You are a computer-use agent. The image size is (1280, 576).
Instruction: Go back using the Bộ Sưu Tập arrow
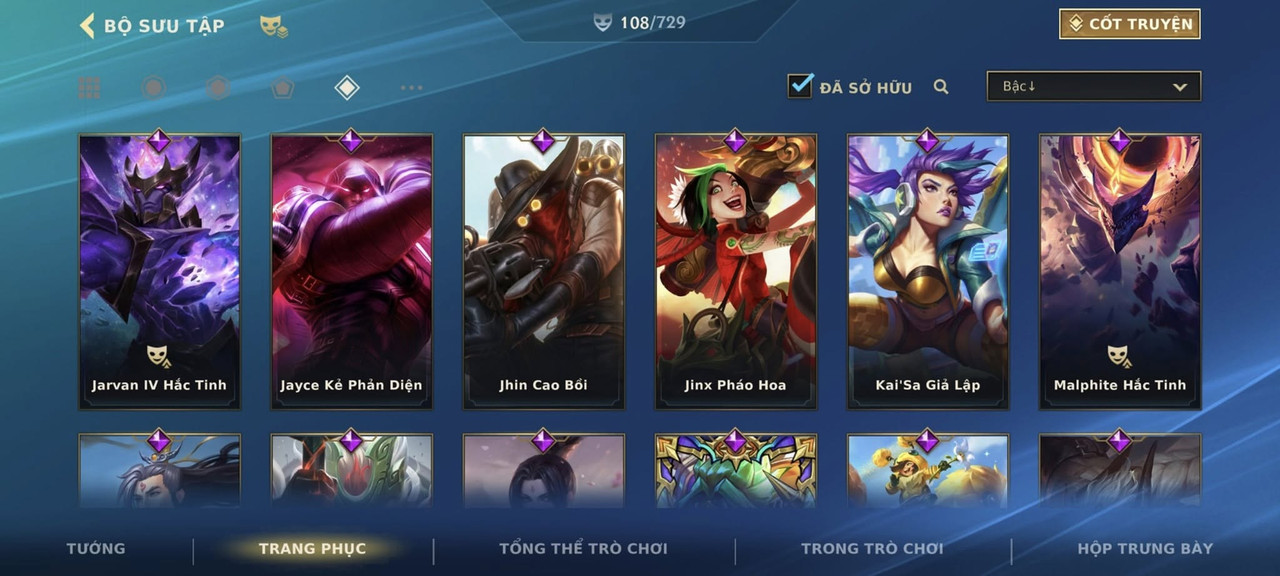(87, 25)
